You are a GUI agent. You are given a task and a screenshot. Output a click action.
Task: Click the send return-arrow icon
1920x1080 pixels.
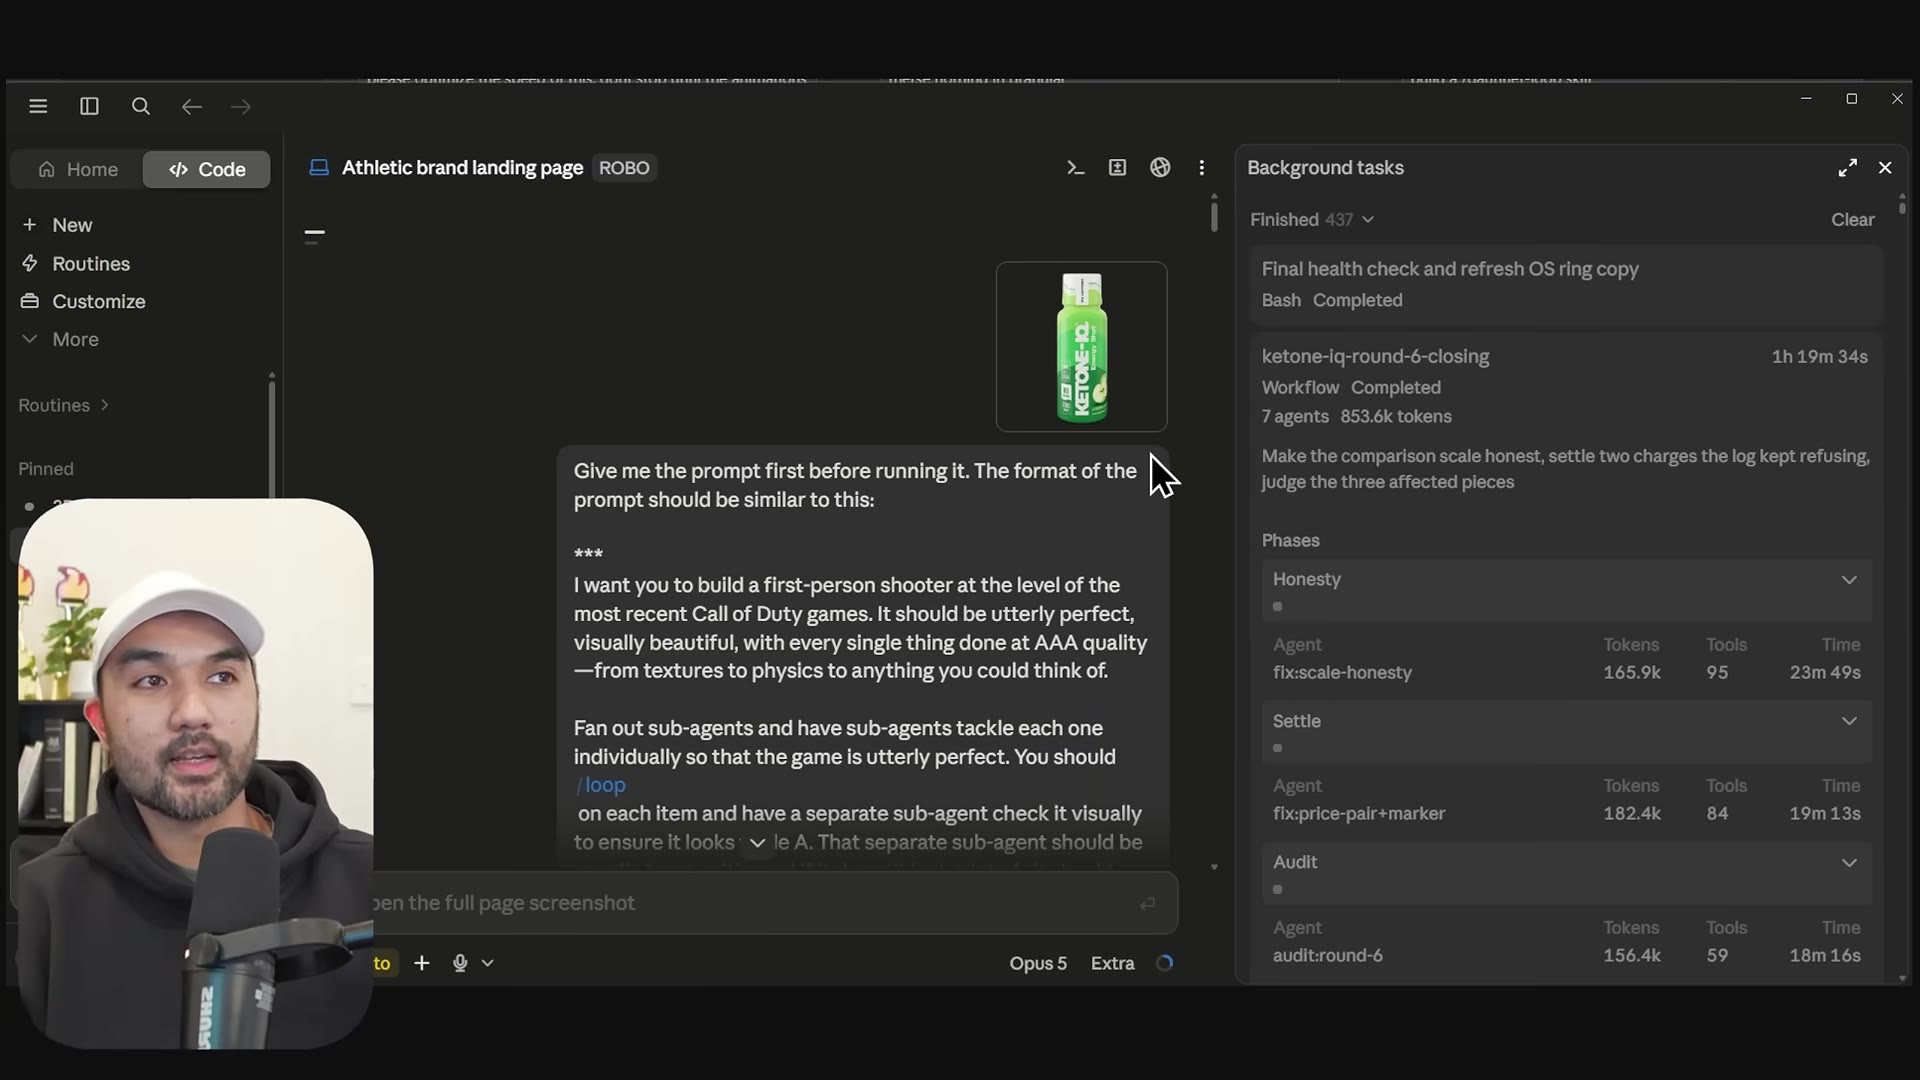tap(1147, 903)
